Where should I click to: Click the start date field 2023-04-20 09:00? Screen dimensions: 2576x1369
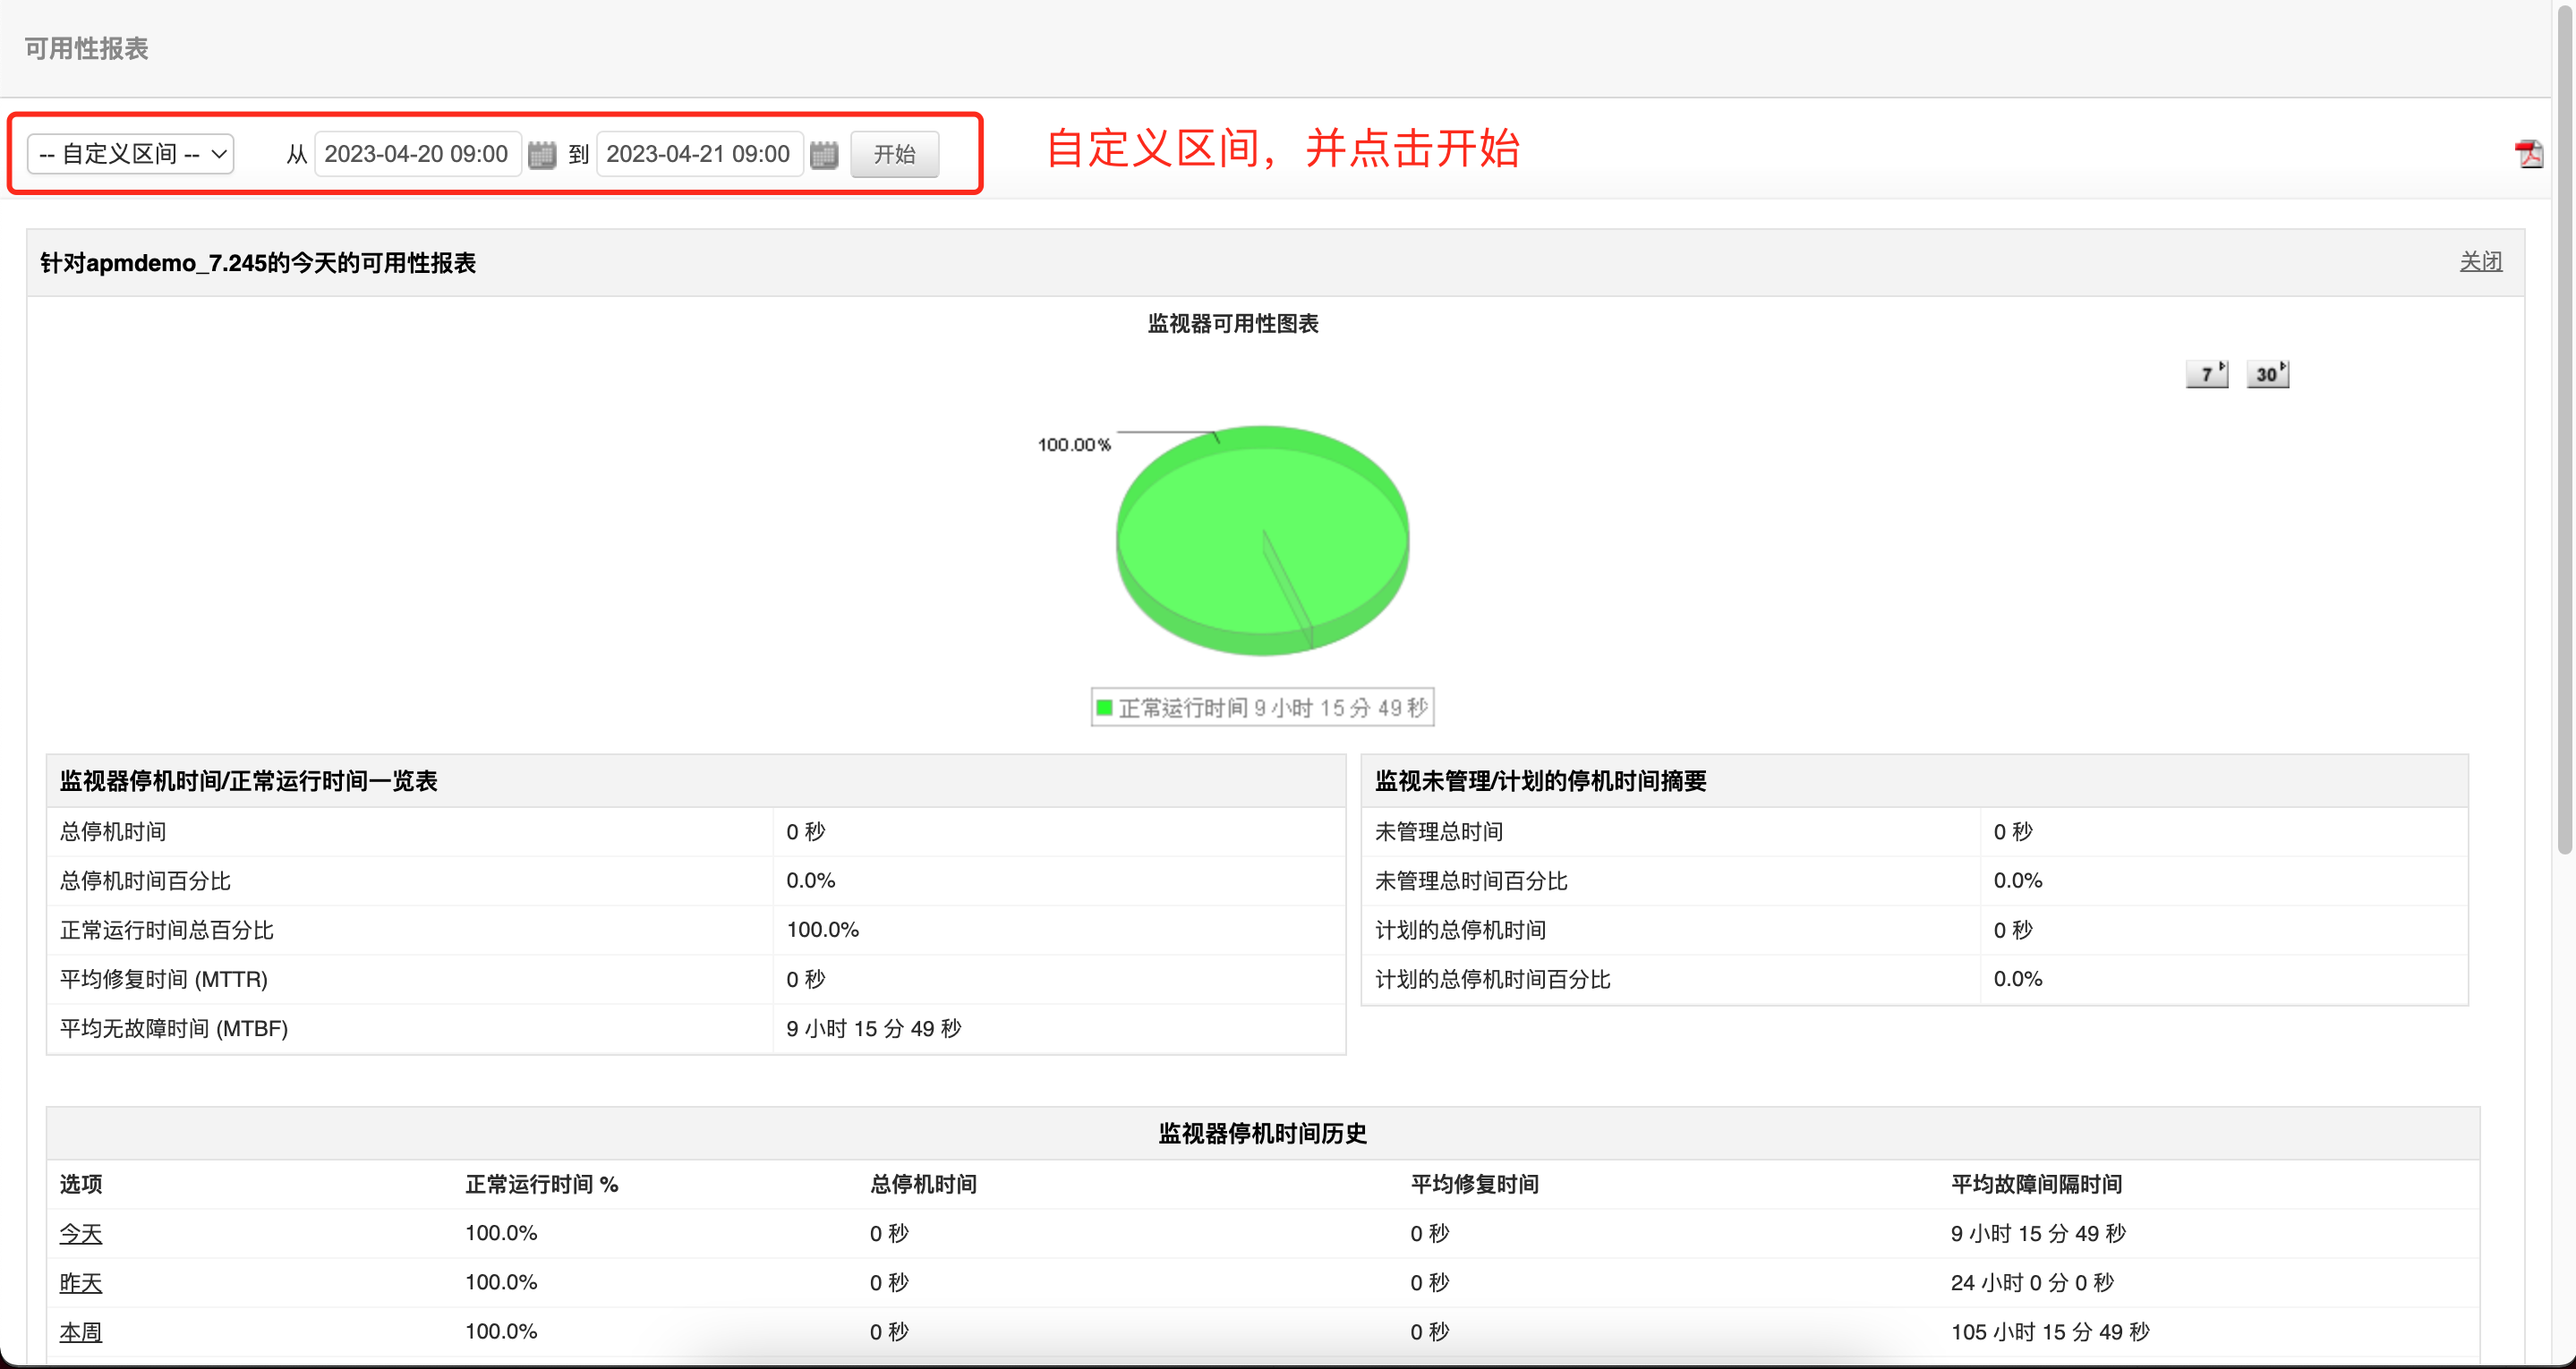pos(417,154)
